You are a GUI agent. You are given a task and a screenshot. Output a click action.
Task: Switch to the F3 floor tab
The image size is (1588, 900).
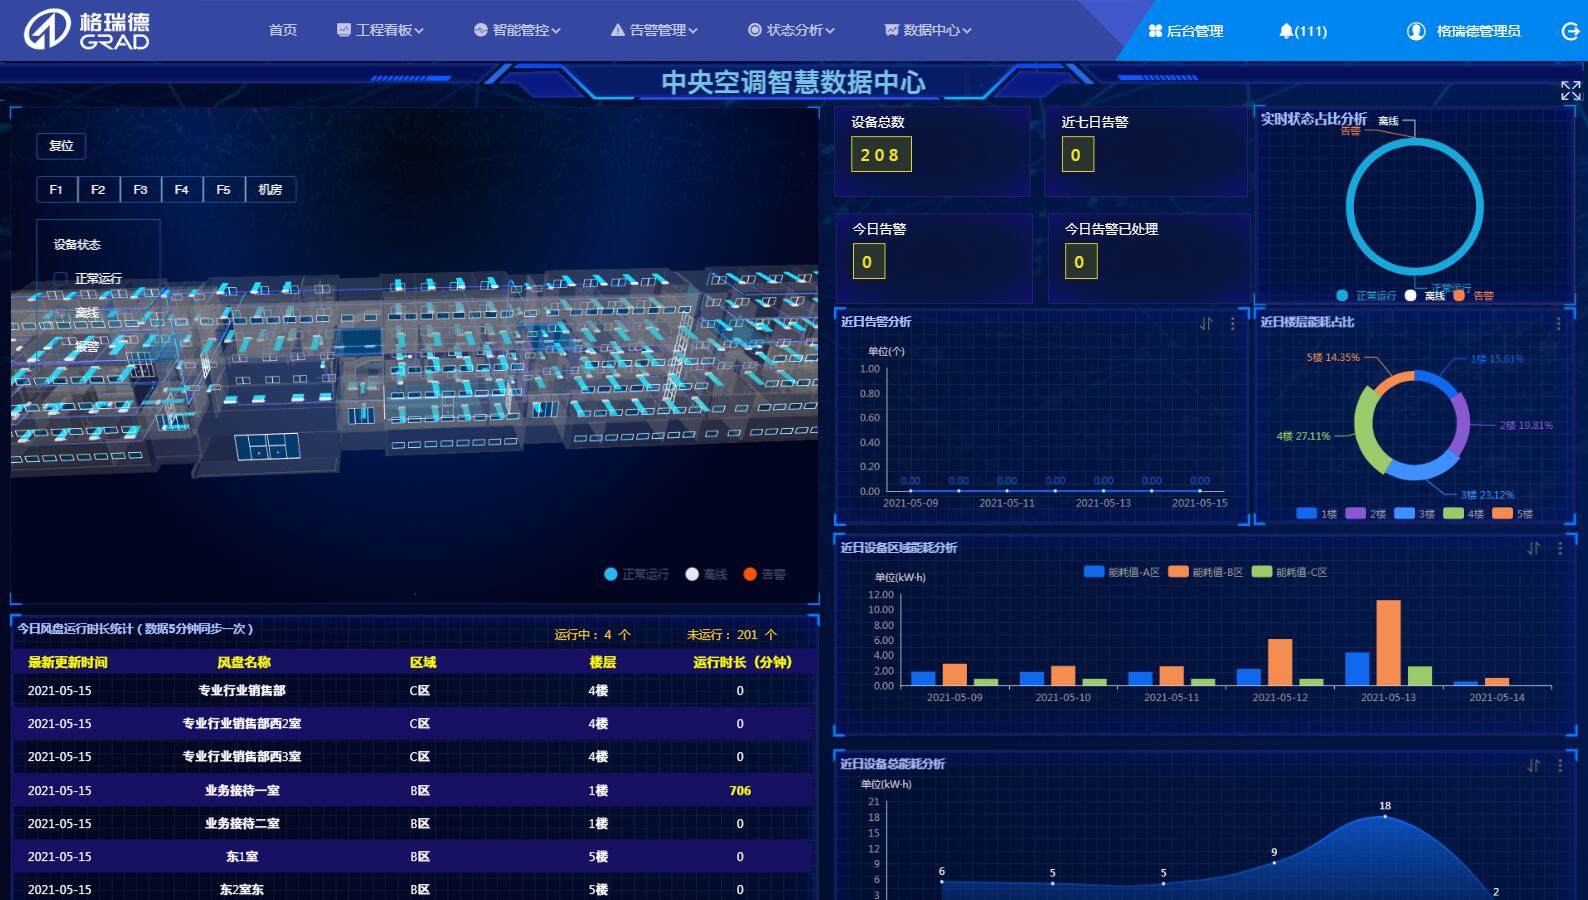pyautogui.click(x=140, y=189)
